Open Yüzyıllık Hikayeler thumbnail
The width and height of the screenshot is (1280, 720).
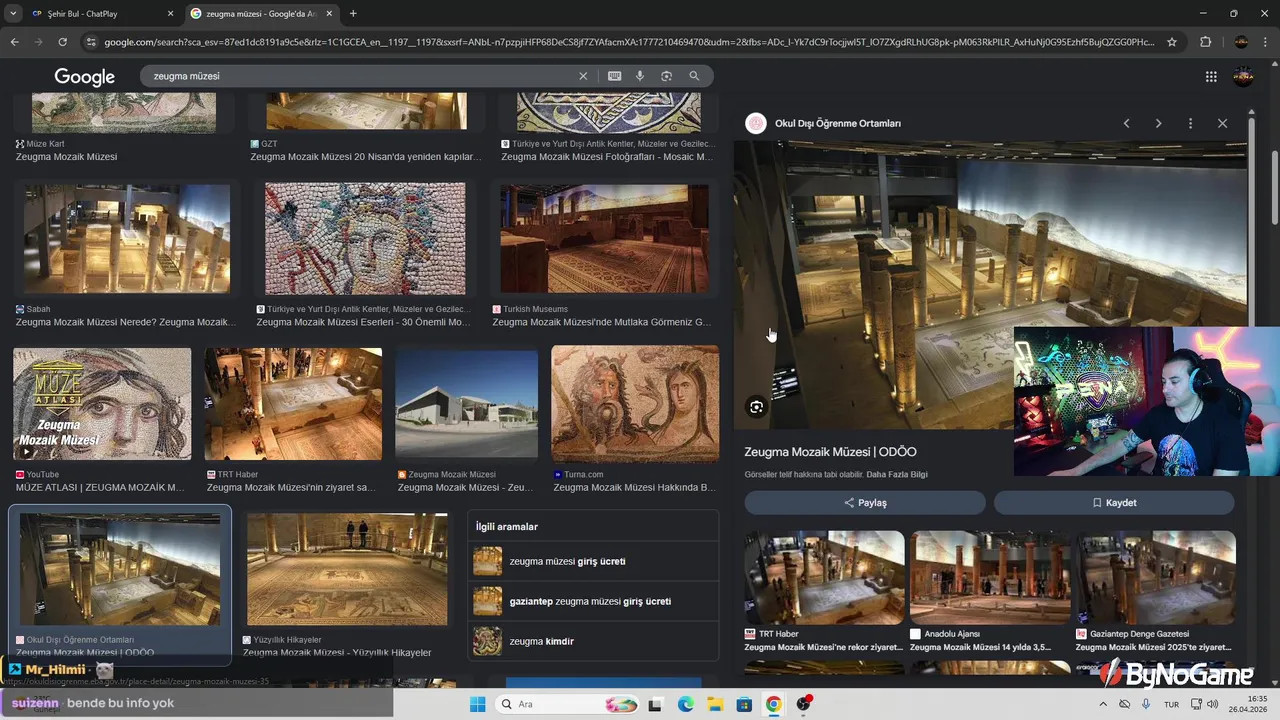tap(347, 569)
